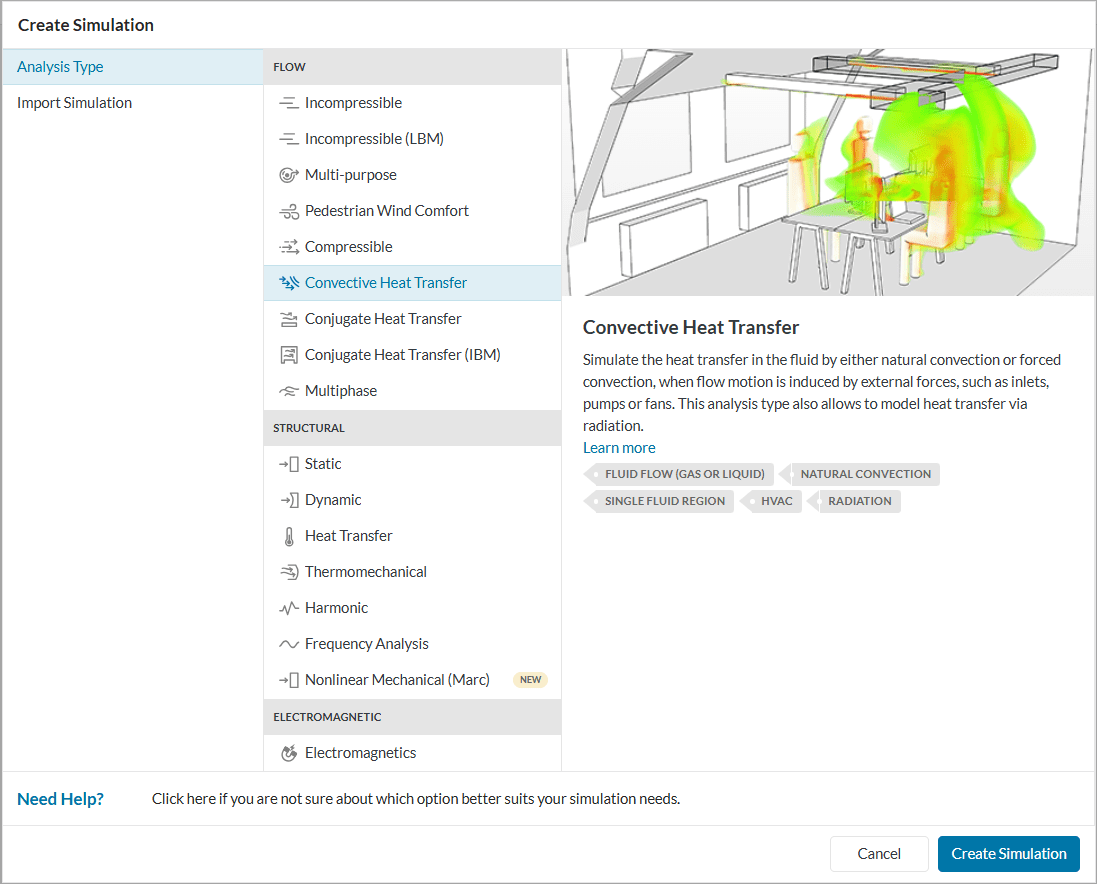Viewport: 1097px width, 884px height.
Task: Click the Incompressible flow icon
Action: [x=288, y=103]
